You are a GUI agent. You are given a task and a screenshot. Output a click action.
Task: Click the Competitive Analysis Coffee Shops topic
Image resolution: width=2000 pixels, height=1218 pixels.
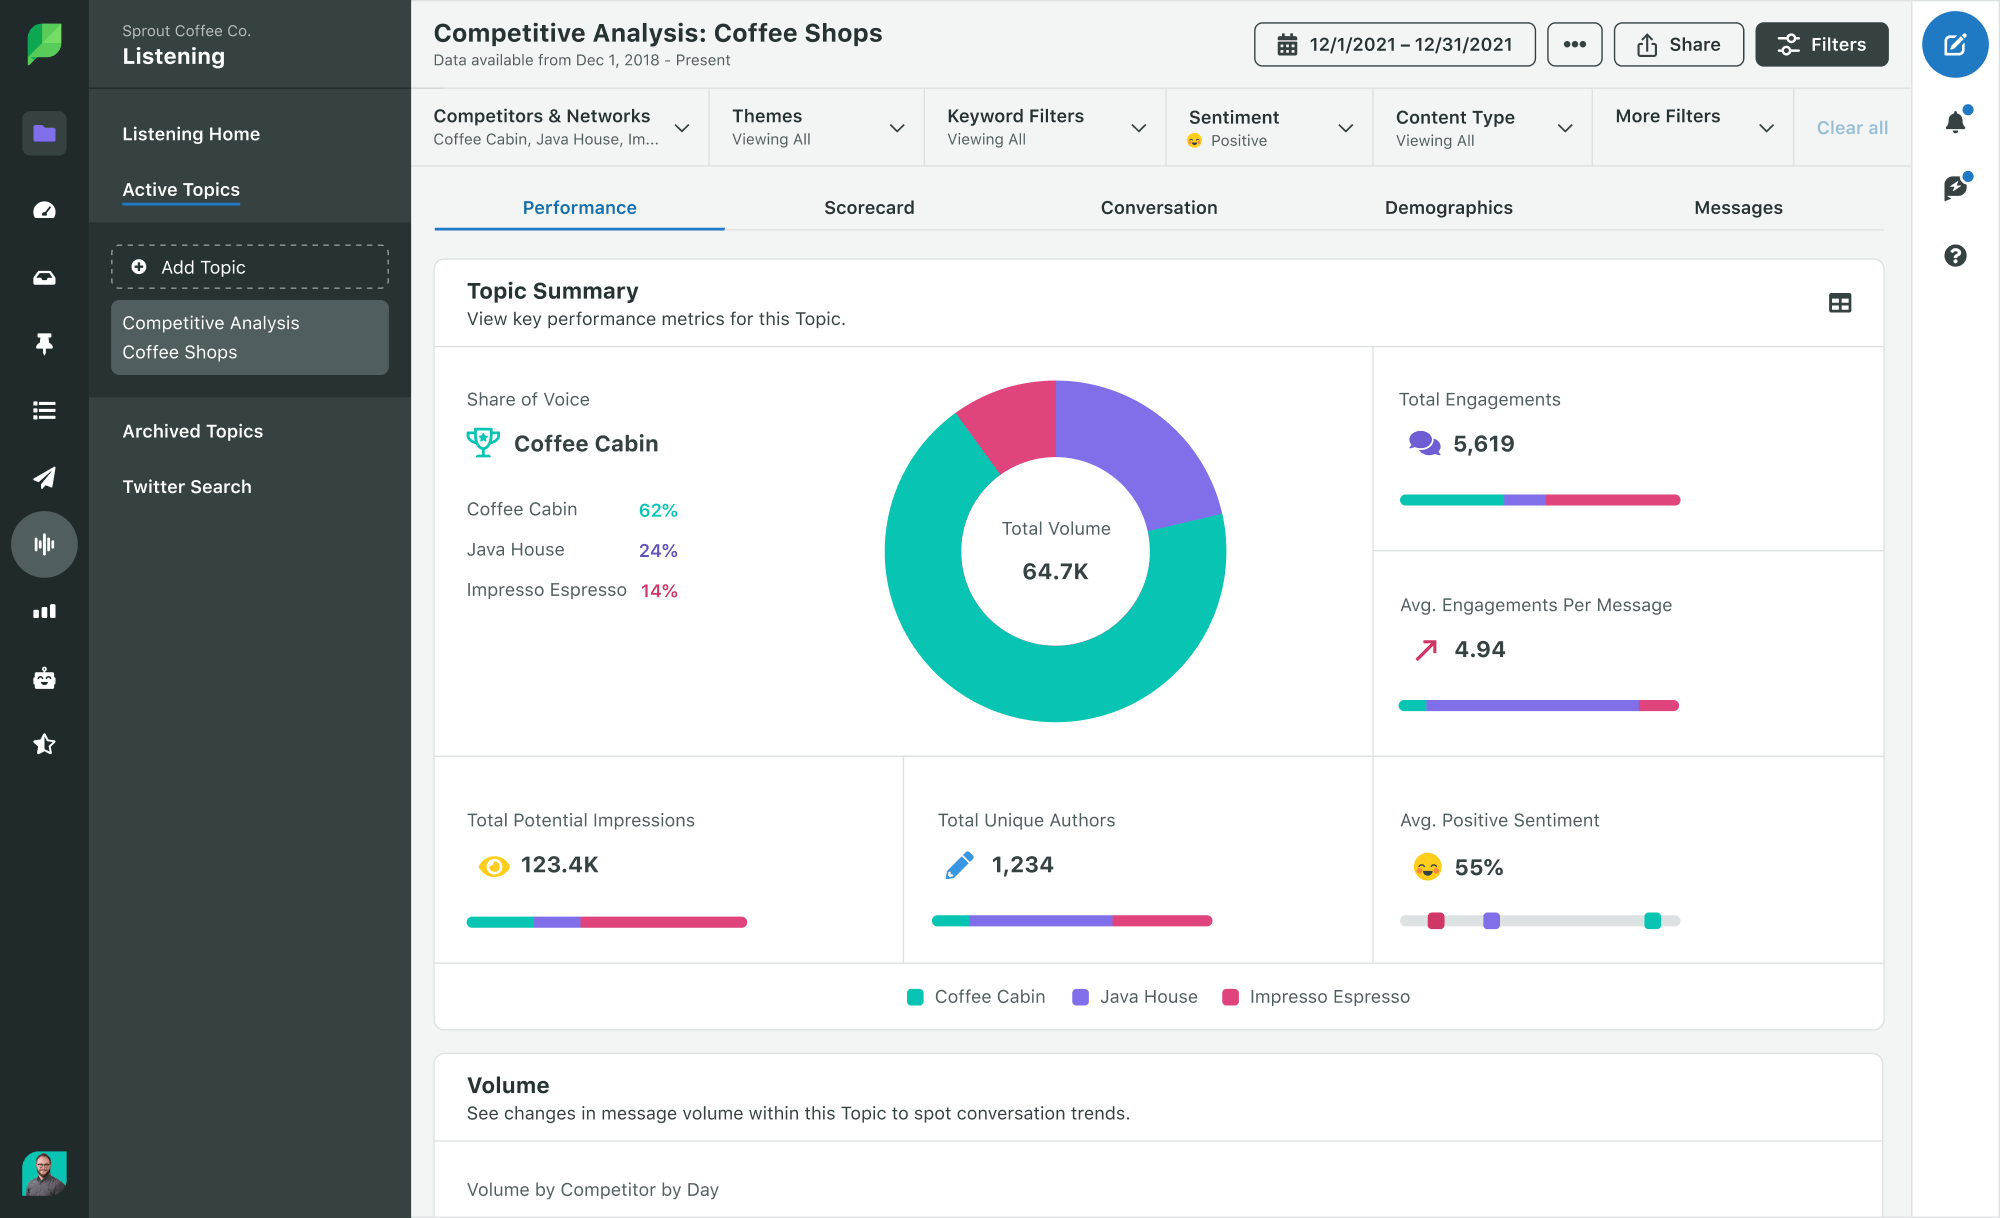tap(250, 337)
